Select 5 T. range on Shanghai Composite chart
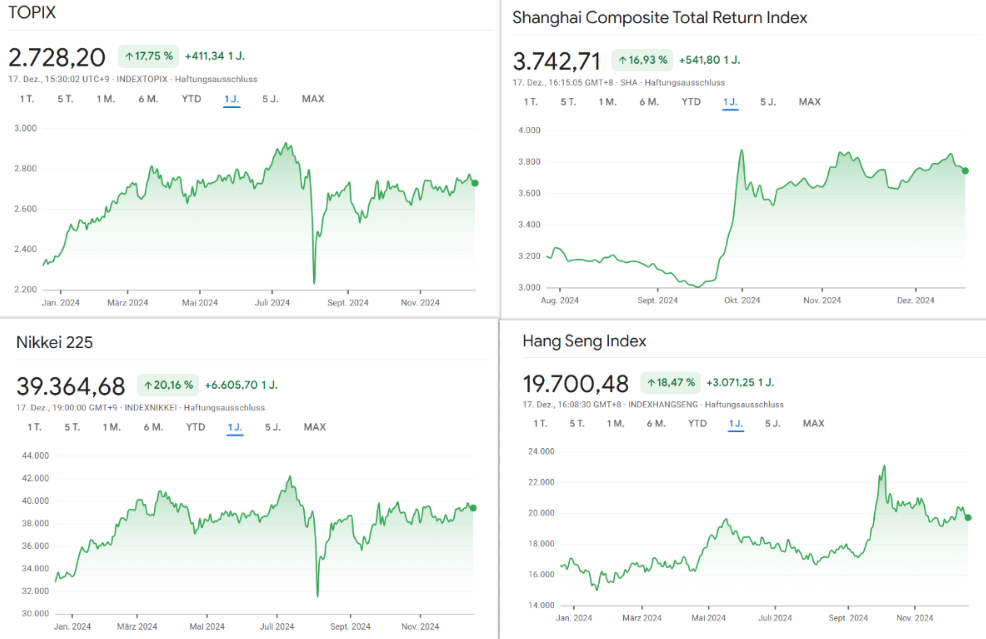Screen dimensions: 986x639 tap(568, 102)
